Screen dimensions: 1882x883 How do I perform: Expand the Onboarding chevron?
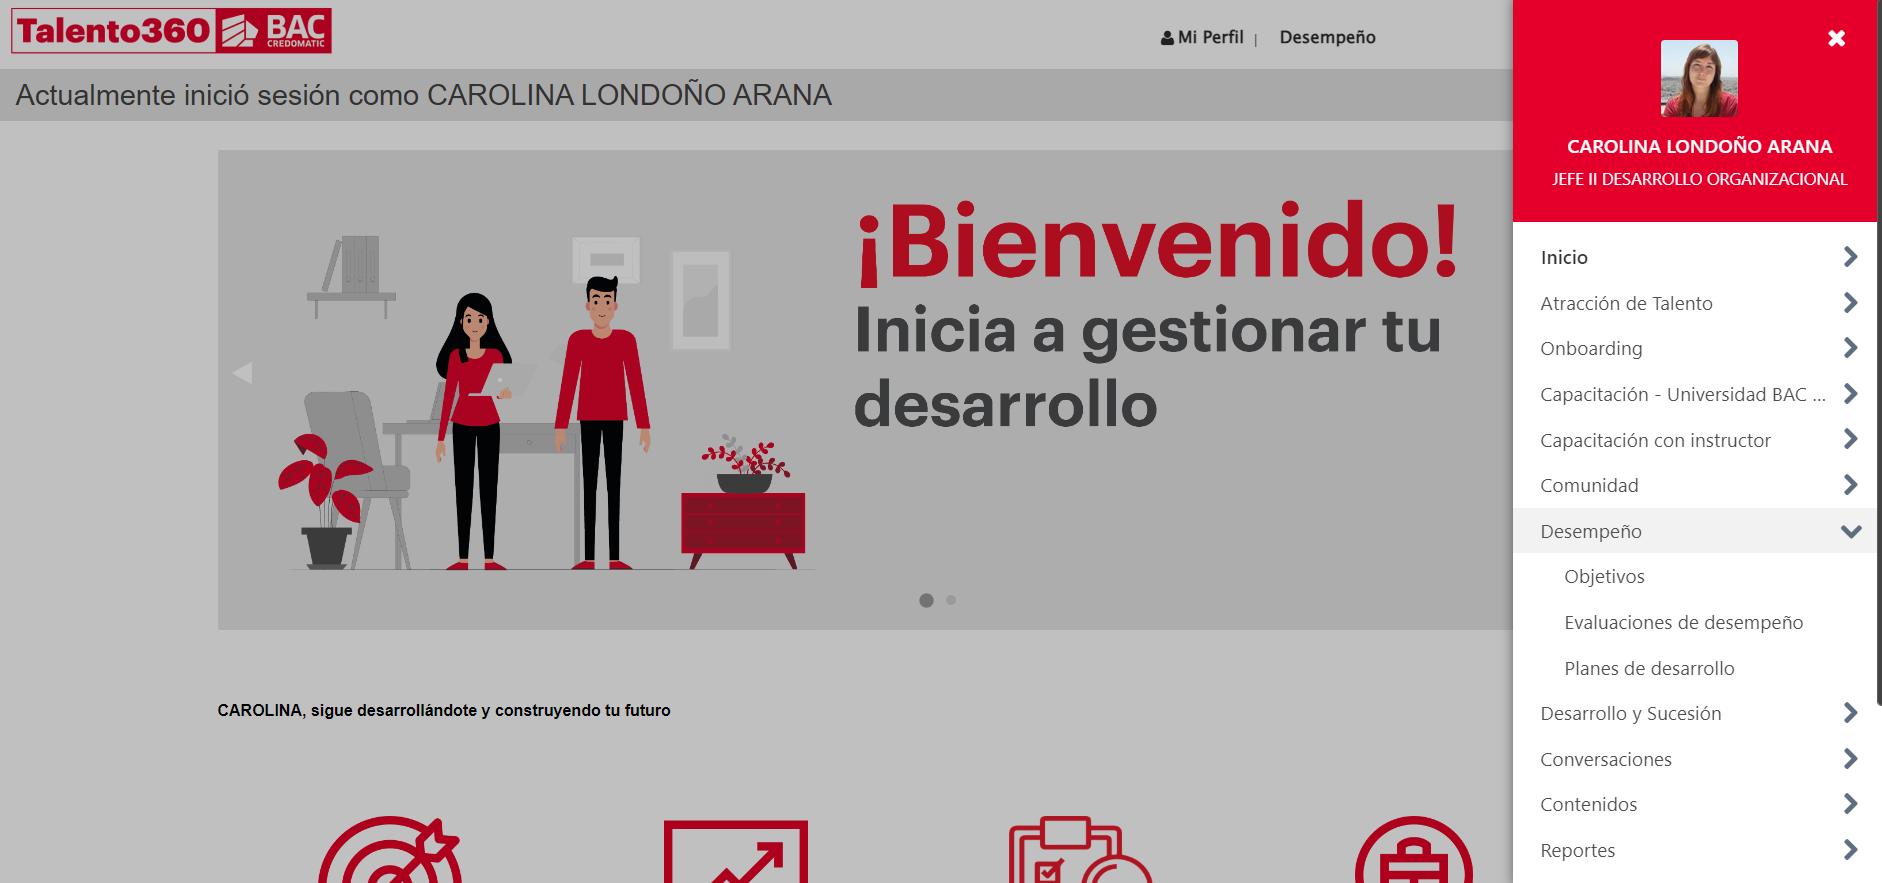coord(1850,348)
